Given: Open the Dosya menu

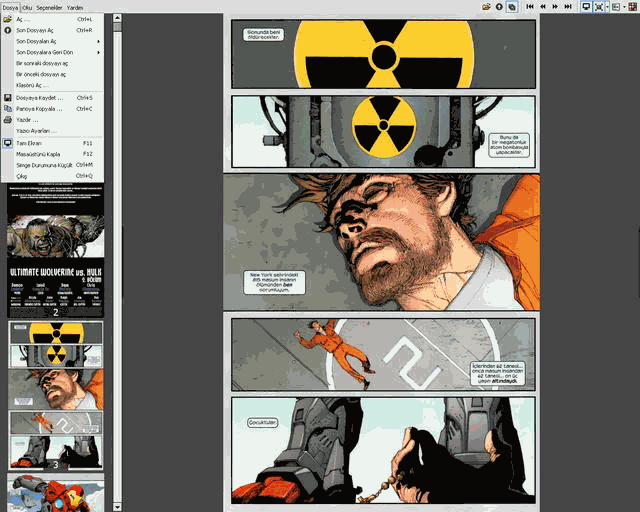Looking at the screenshot, I should pyautogui.click(x=10, y=7).
